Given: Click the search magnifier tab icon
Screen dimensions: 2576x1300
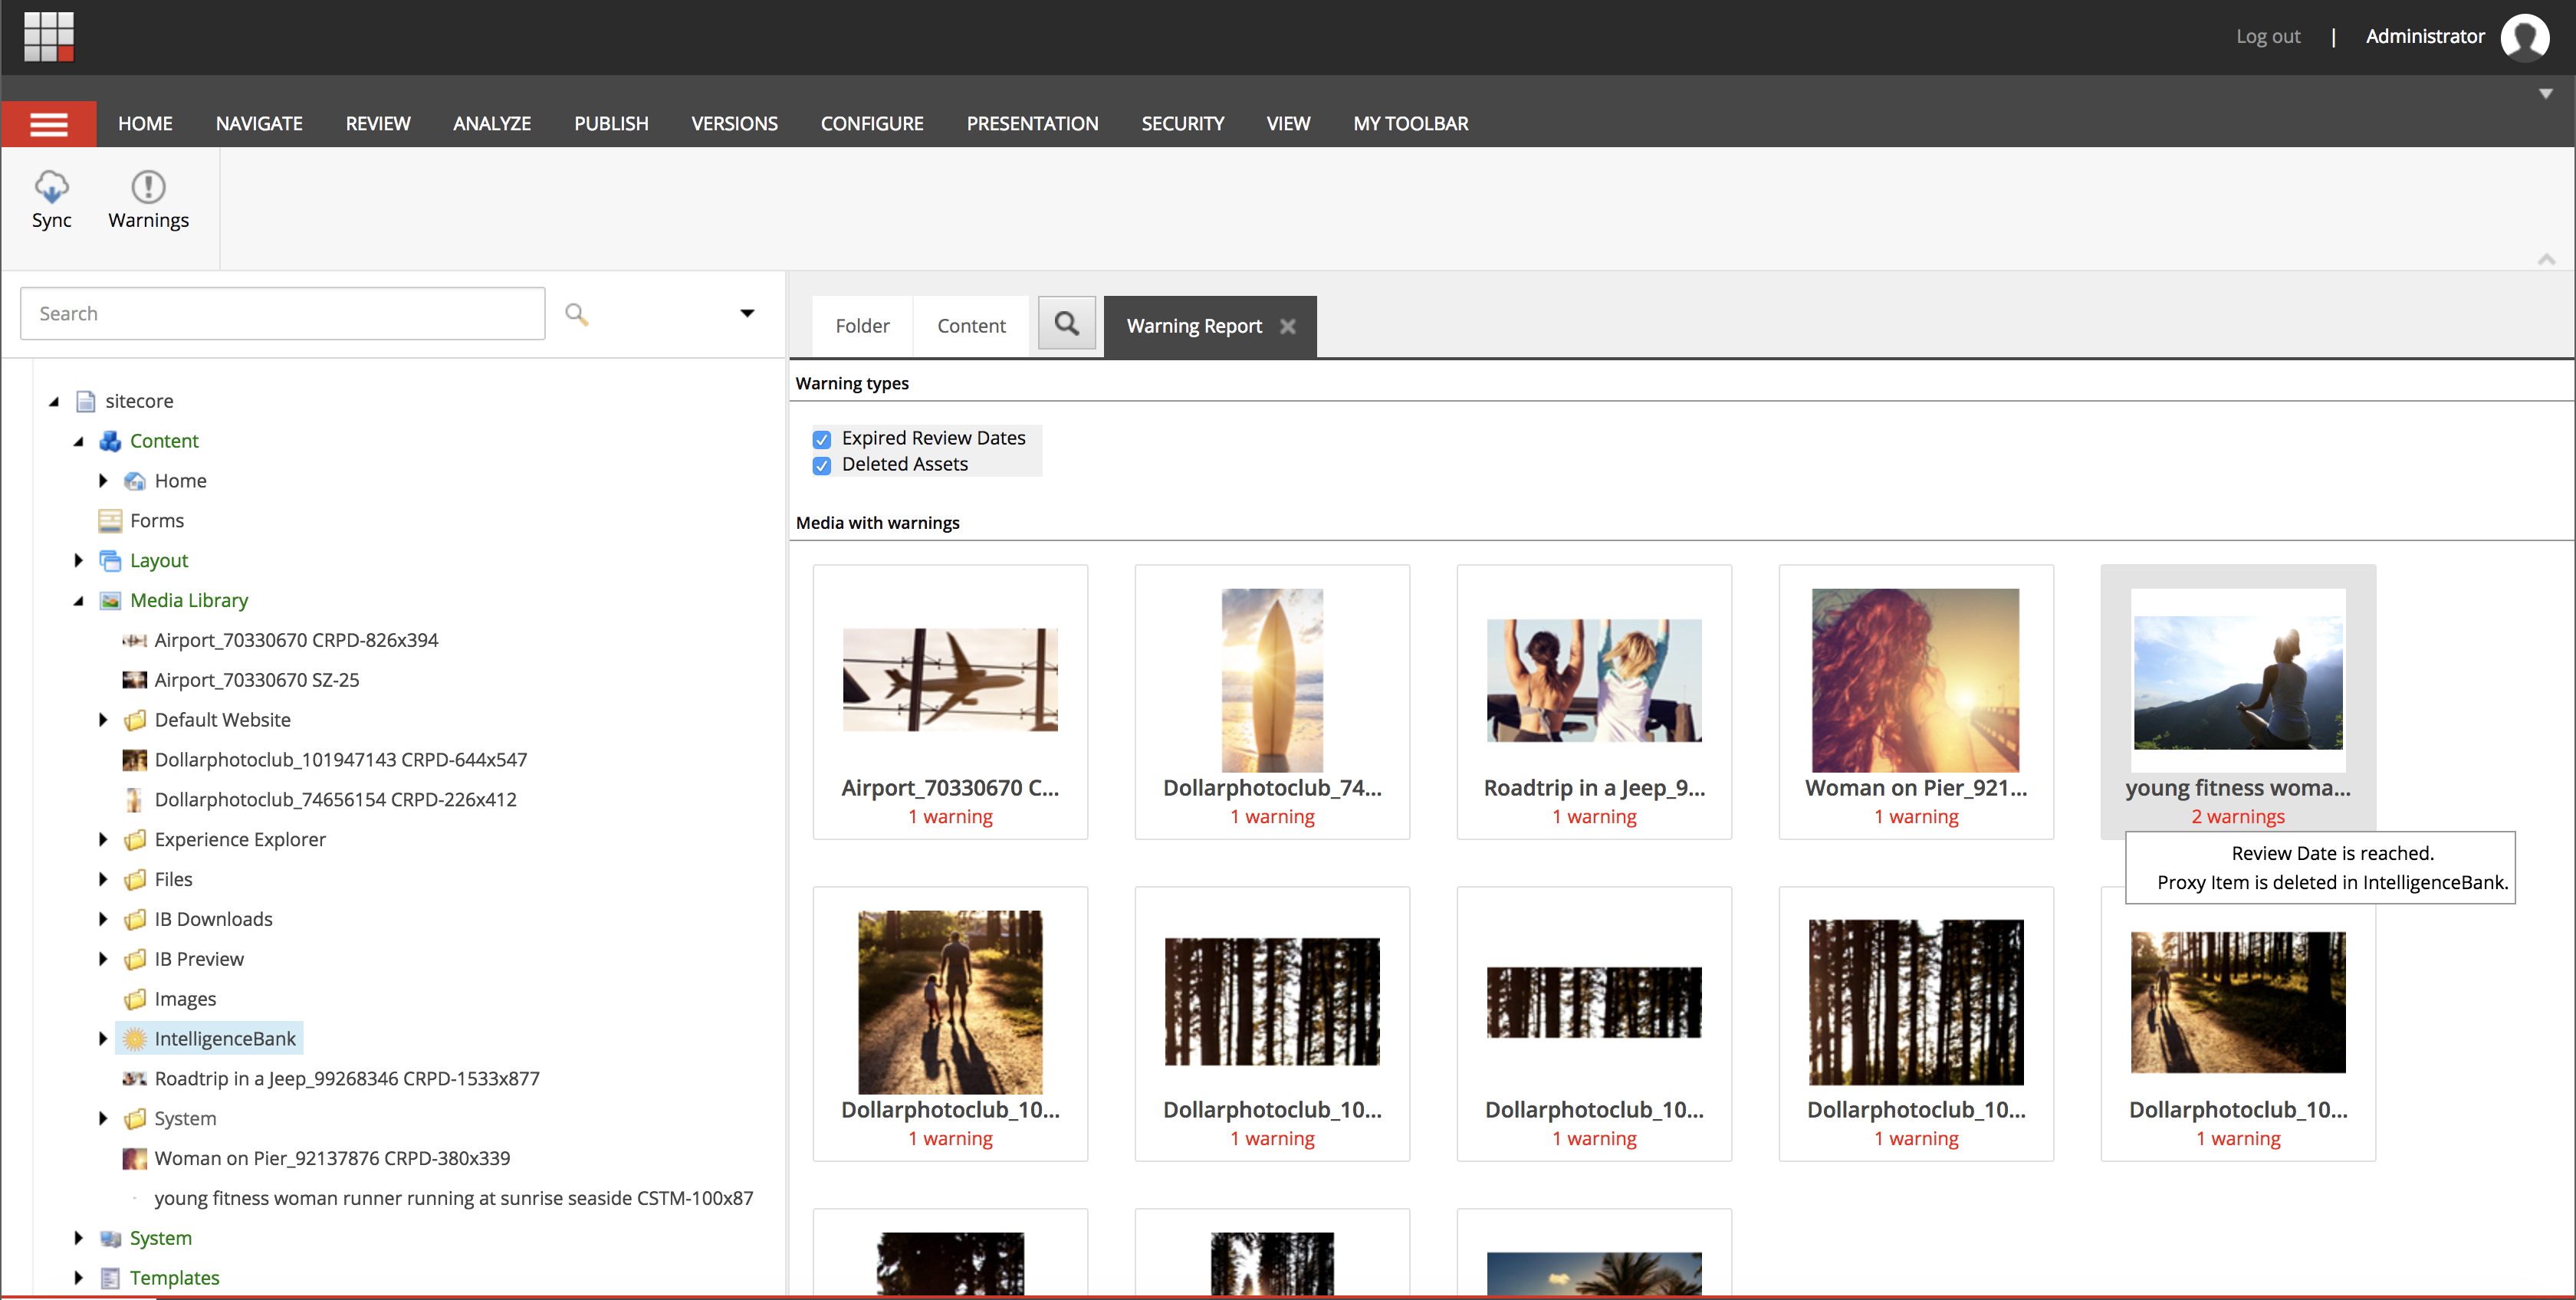Looking at the screenshot, I should point(1066,324).
